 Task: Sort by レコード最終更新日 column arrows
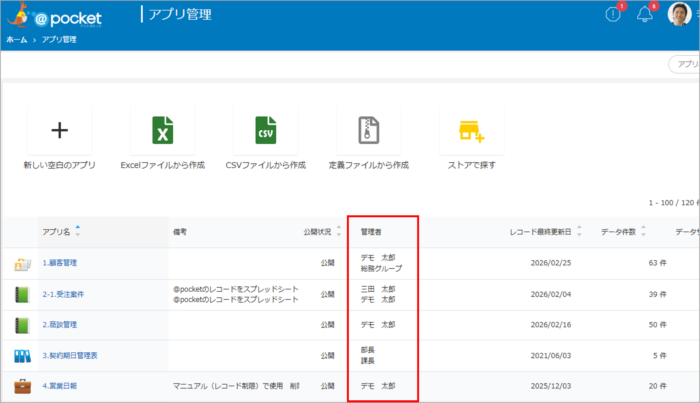point(578,231)
